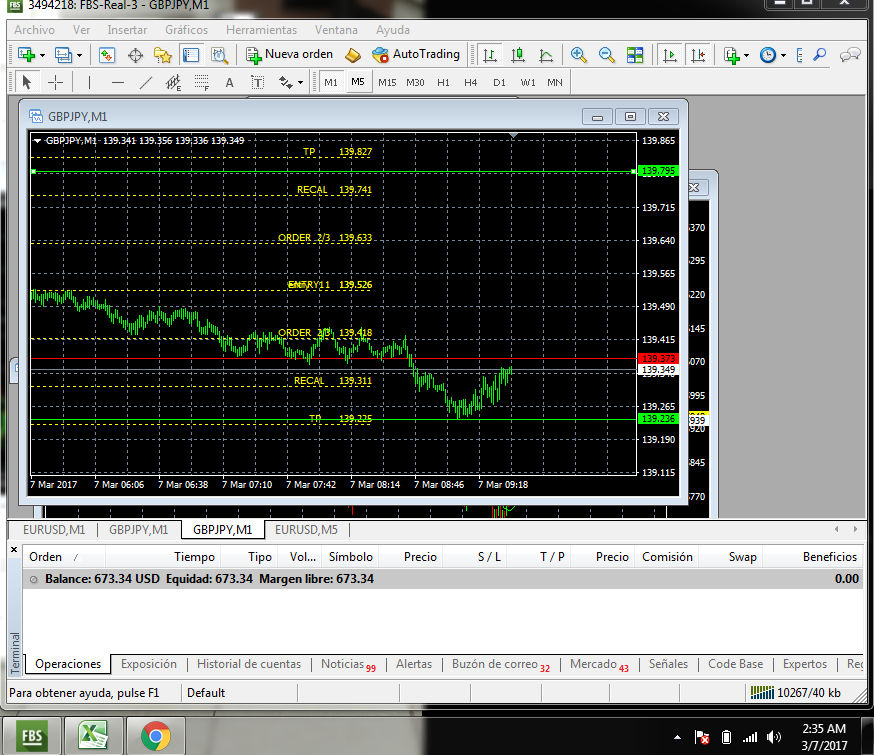Tile chart windows with the grid icon

pos(635,55)
